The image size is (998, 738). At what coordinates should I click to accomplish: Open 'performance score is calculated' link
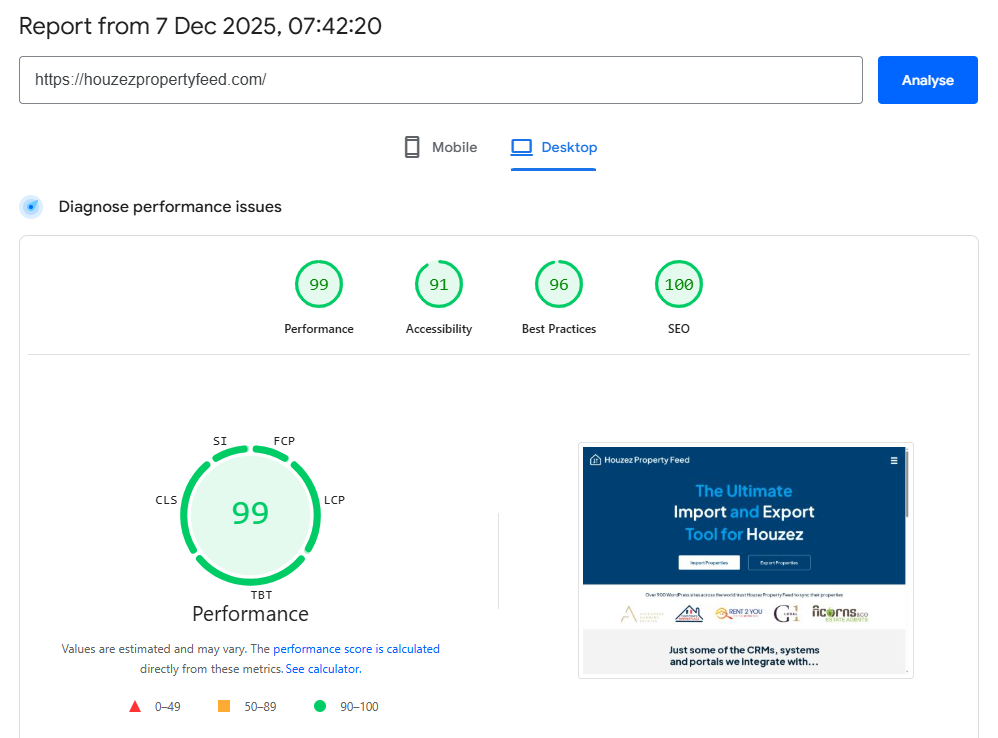(x=356, y=649)
